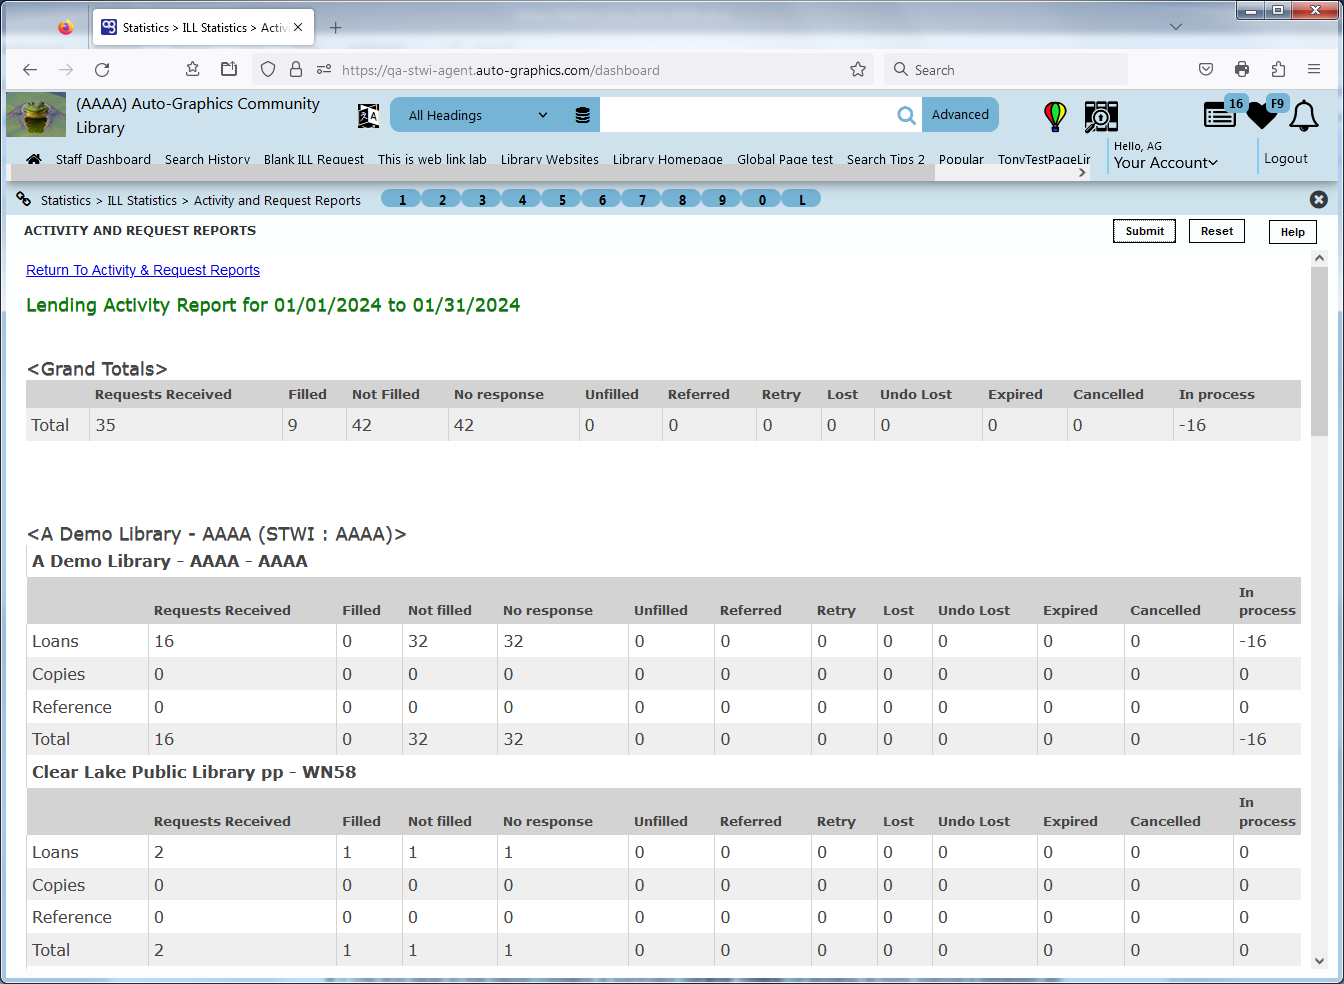This screenshot has width=1344, height=984.
Task: Select shortcut pill number 0
Action: 762,199
